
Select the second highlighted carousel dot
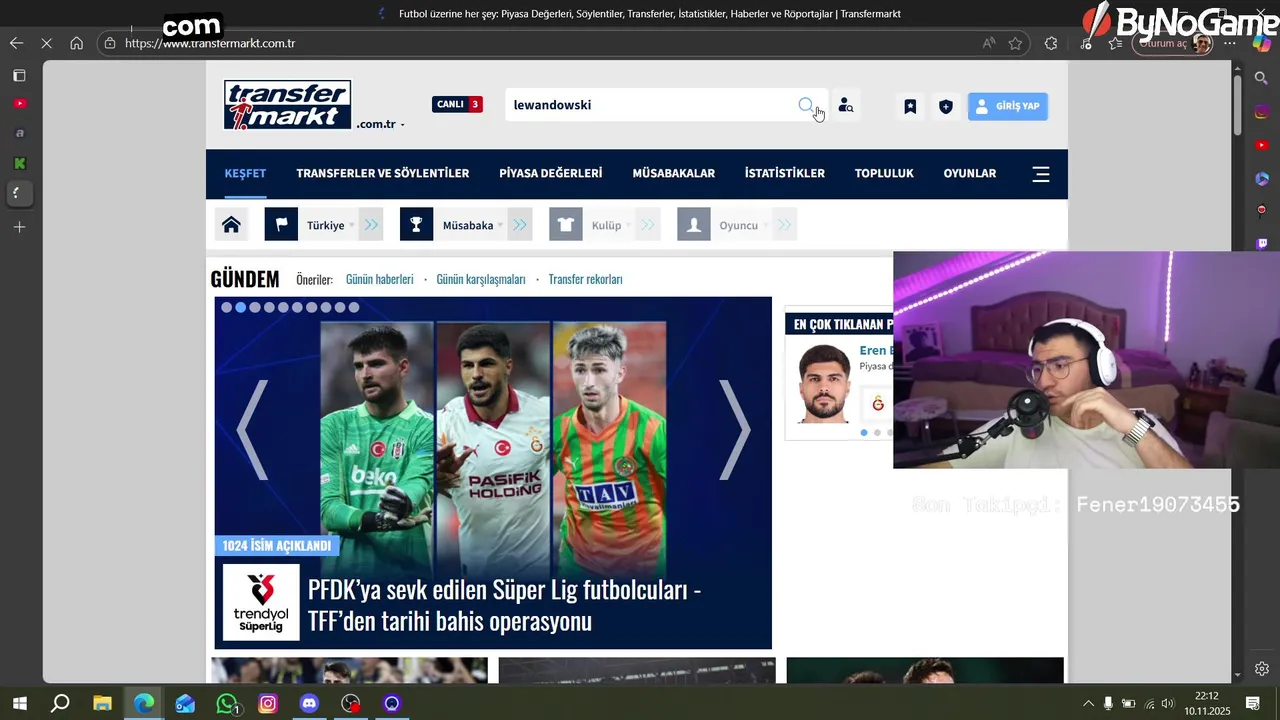[240, 307]
